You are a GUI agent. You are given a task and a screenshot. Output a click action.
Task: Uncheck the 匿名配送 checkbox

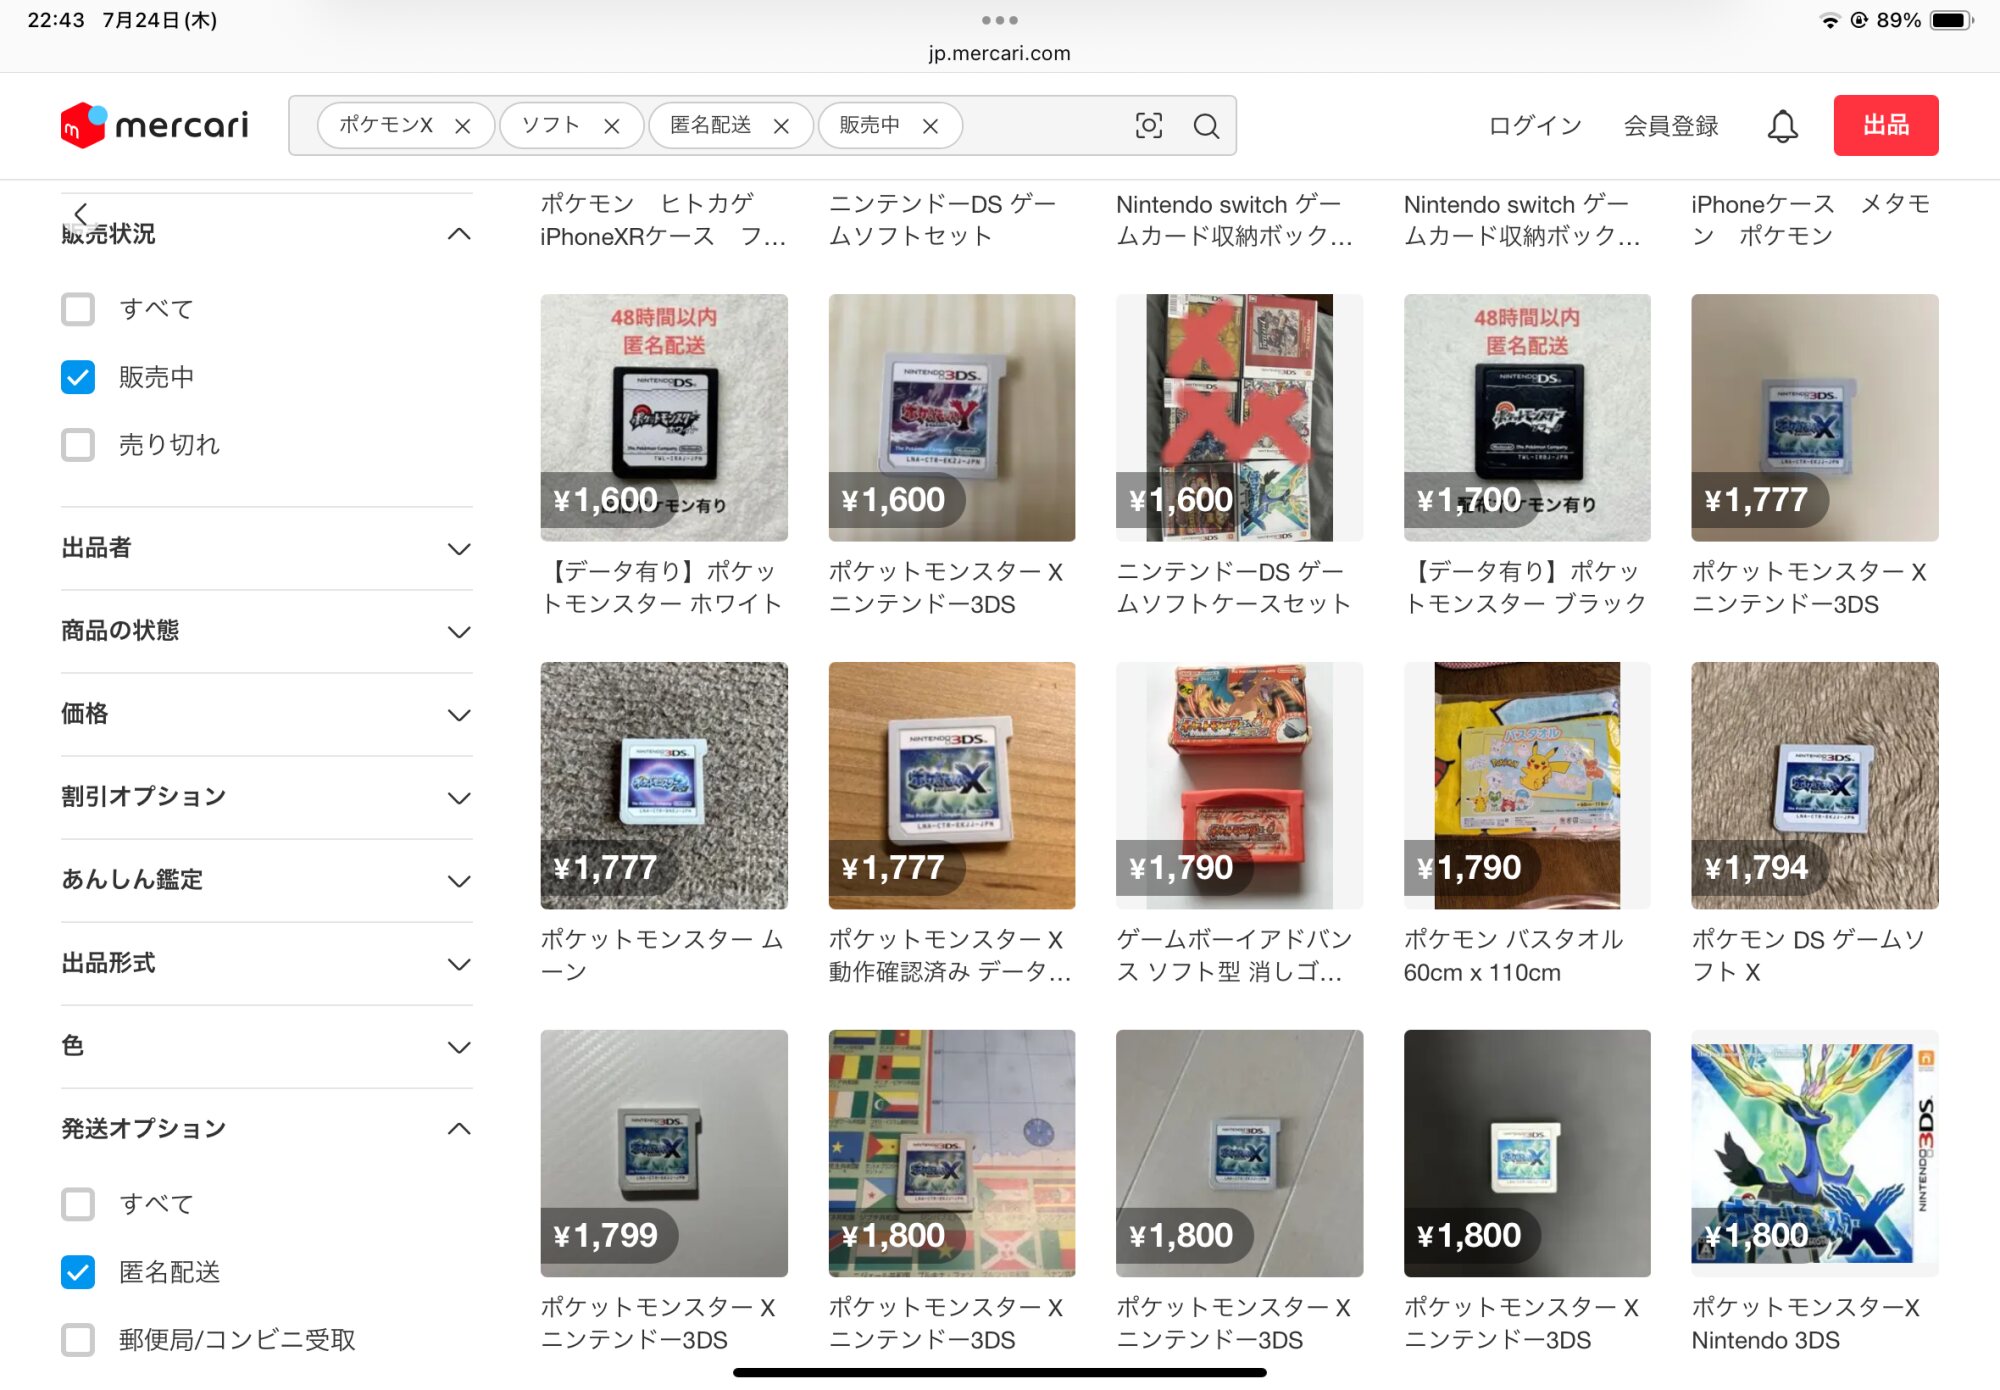[78, 1272]
